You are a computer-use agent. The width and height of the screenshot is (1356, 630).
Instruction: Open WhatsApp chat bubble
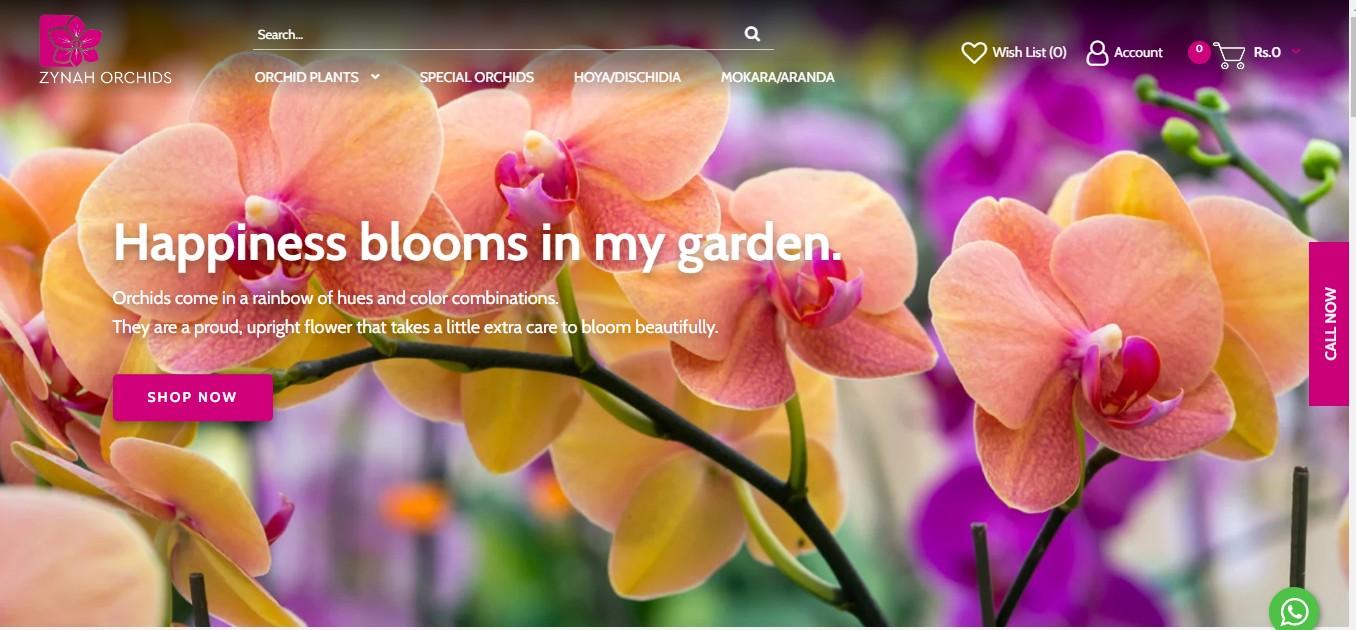point(1294,610)
